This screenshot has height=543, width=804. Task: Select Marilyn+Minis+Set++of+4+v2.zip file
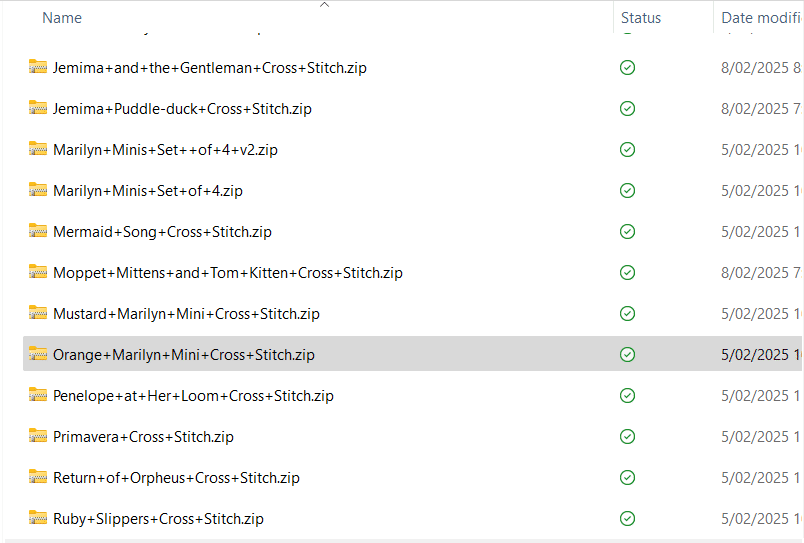165,150
